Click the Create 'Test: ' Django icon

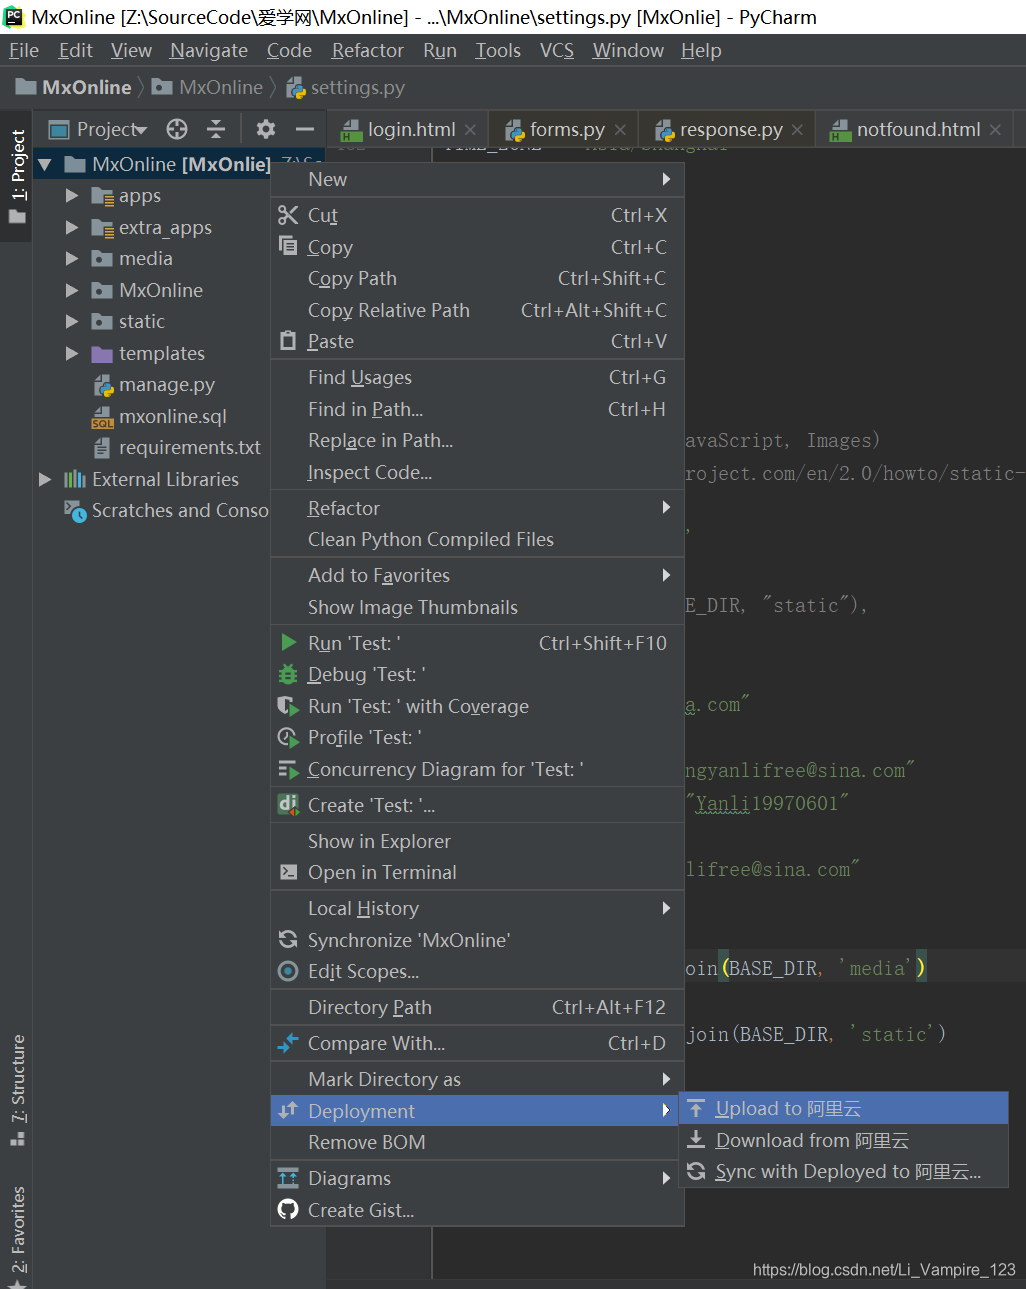[x=288, y=804]
